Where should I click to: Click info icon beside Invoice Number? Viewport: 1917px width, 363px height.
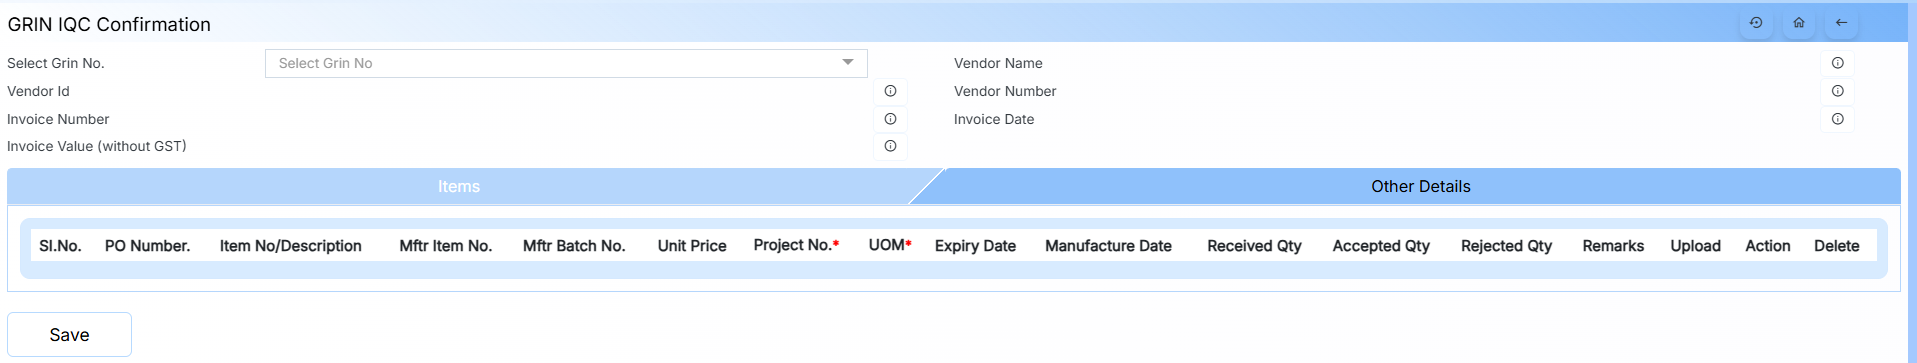point(890,119)
